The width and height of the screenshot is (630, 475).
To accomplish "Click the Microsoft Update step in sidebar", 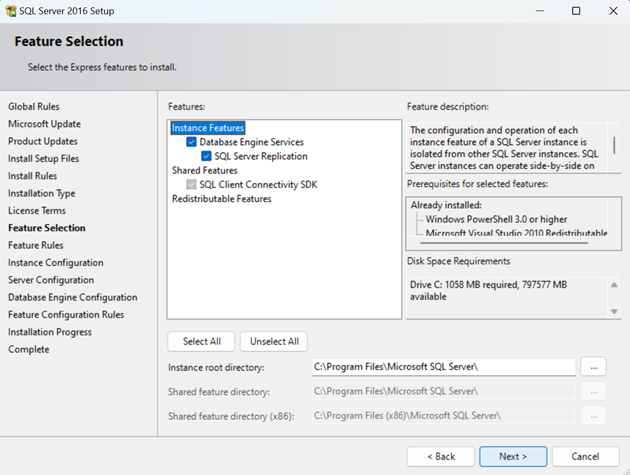I will pyautogui.click(x=45, y=124).
